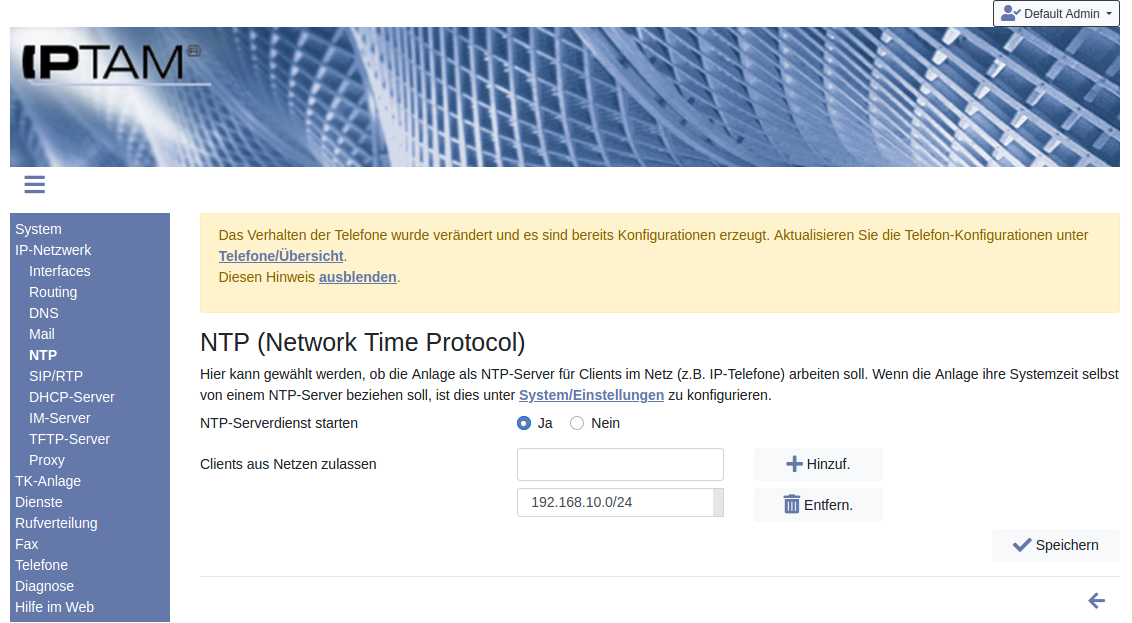Save settings with Speichern button
The width and height of the screenshot is (1132, 623).
coord(1055,545)
